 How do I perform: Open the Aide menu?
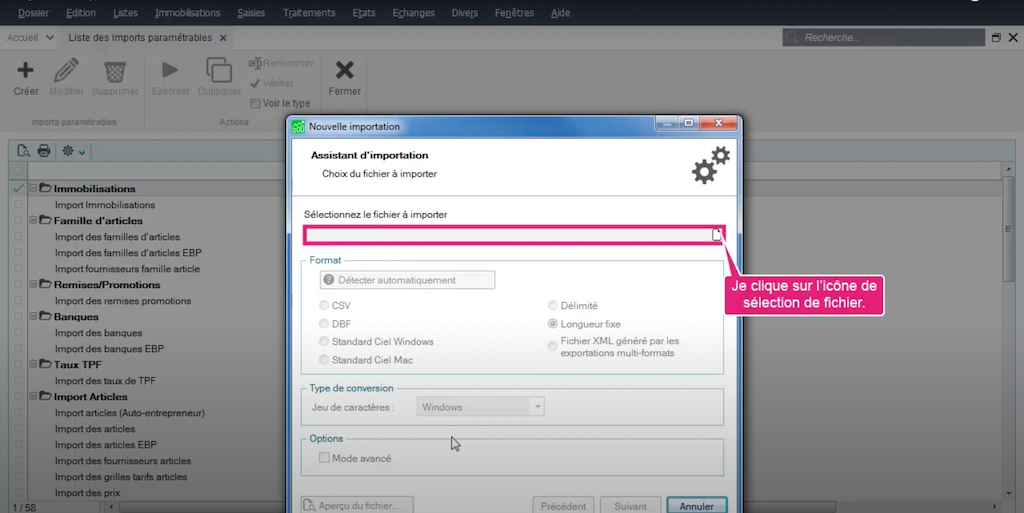[560, 12]
